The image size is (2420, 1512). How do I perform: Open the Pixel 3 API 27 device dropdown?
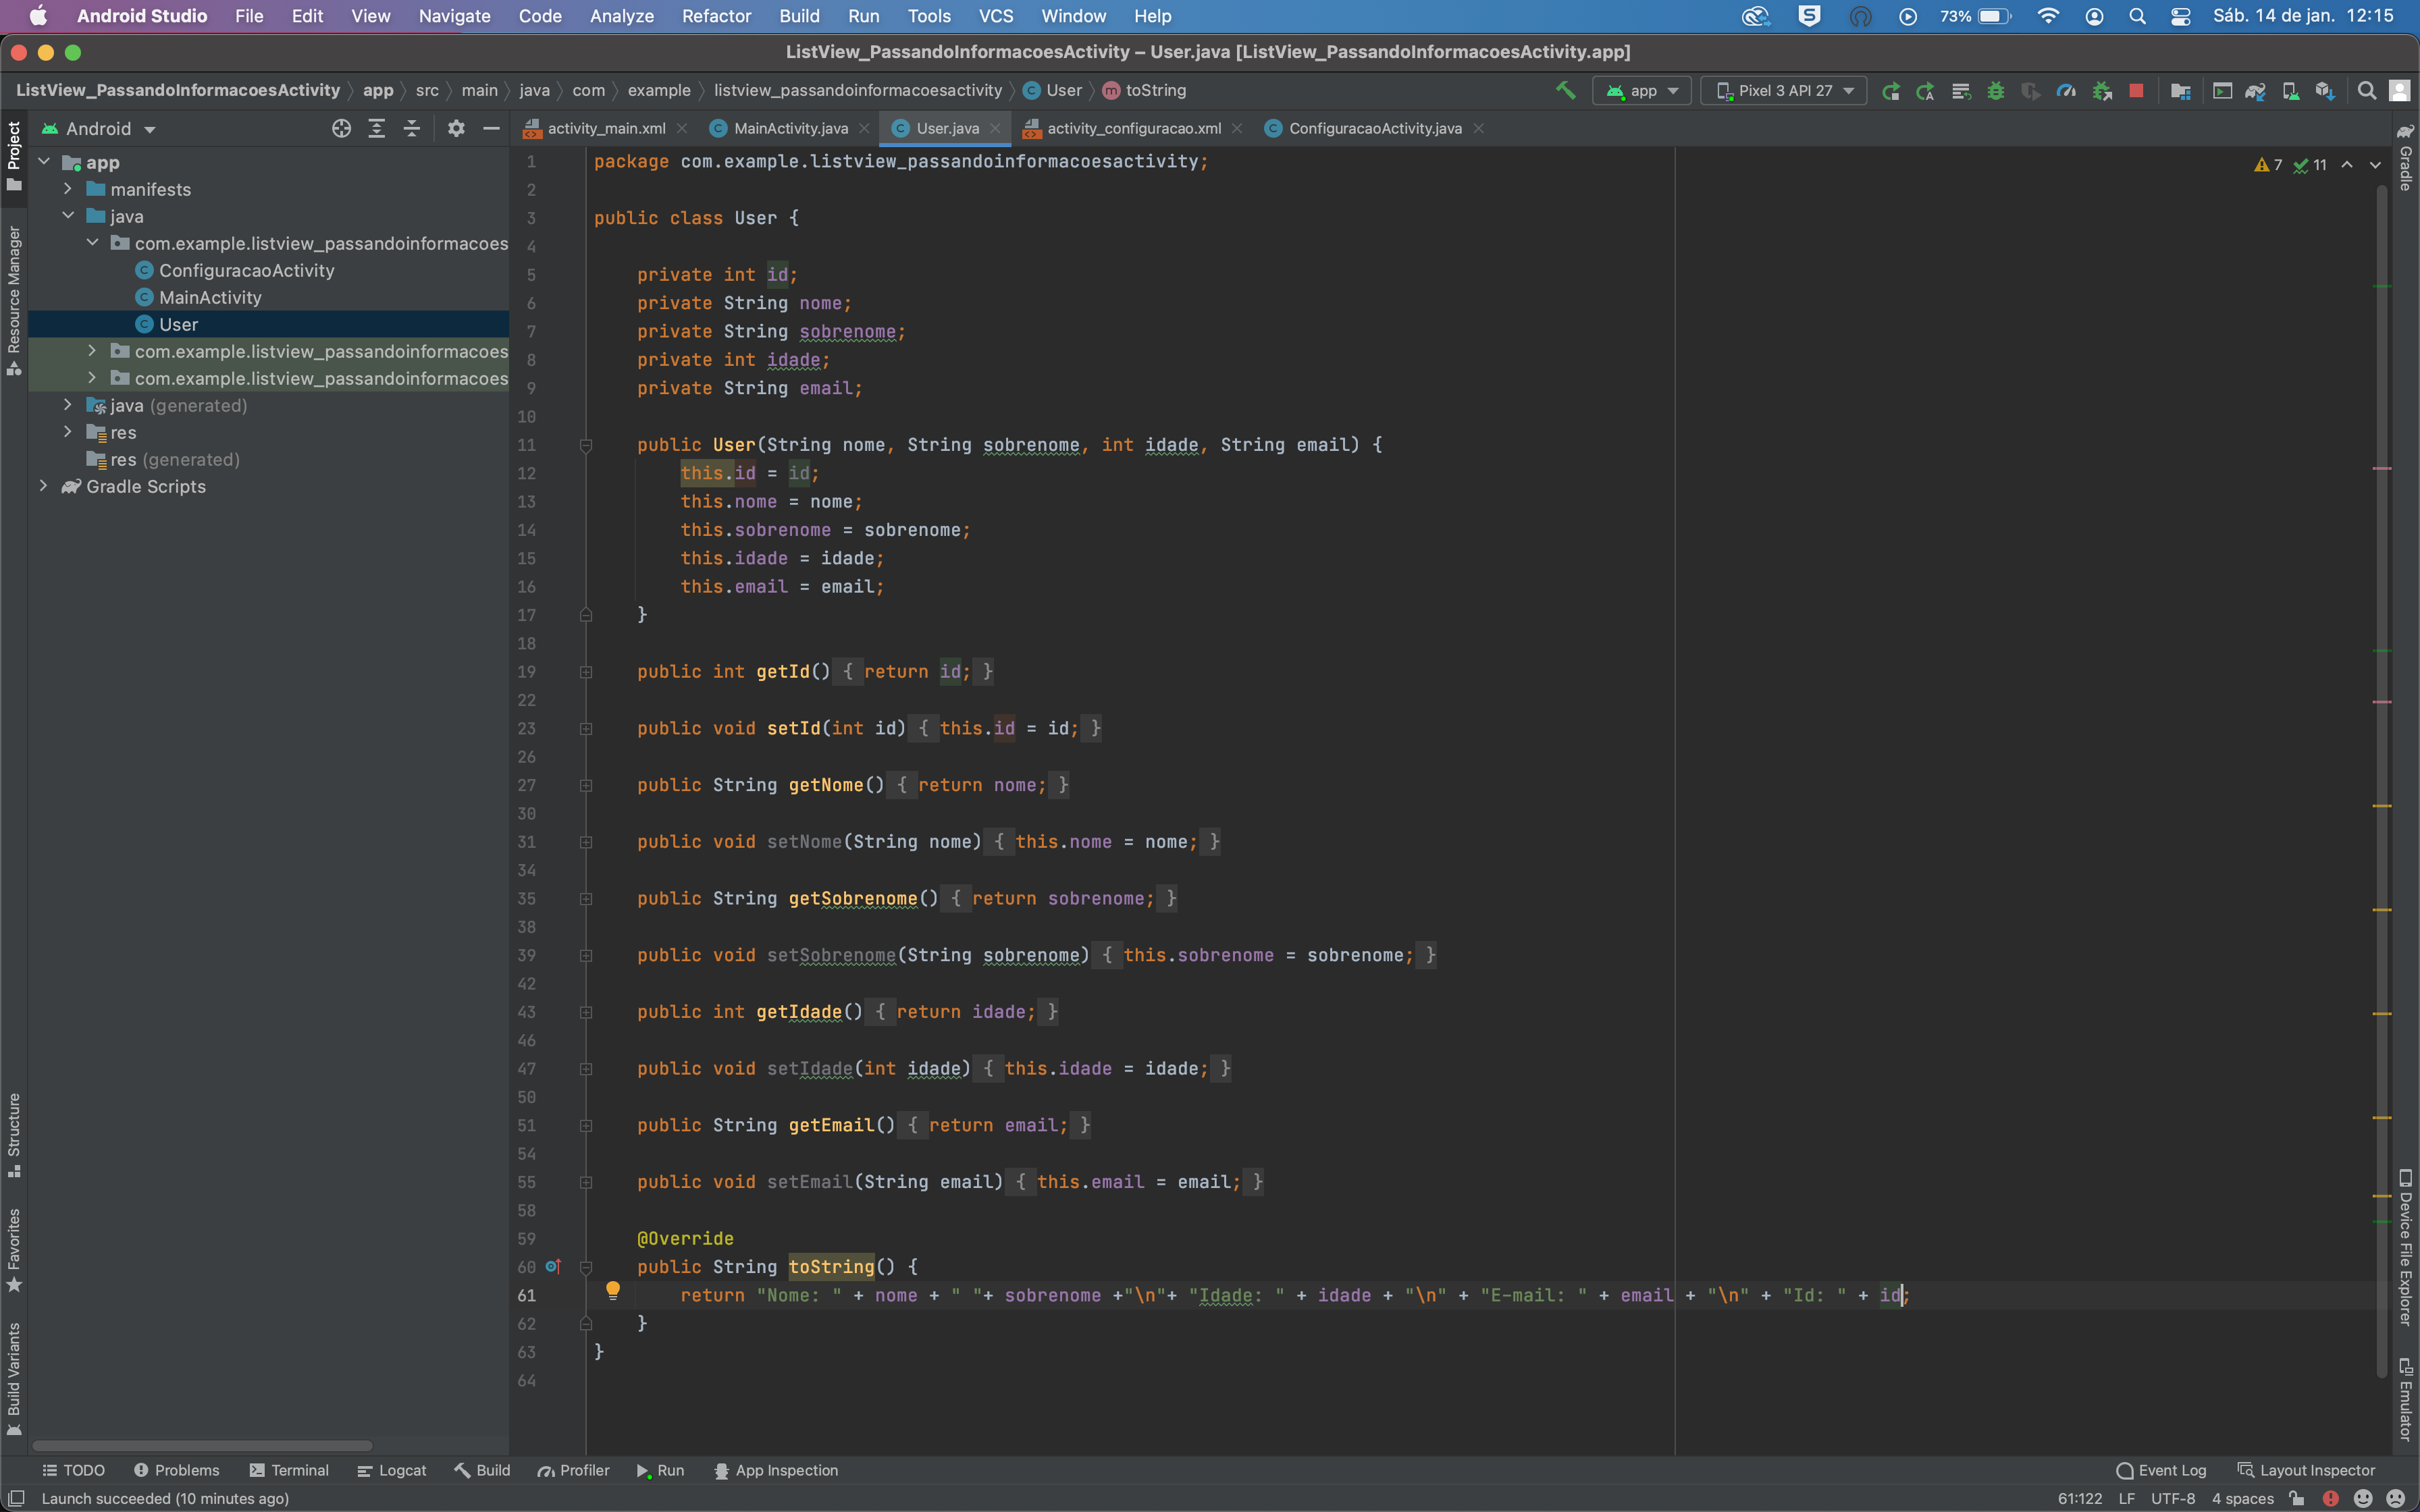coord(1785,91)
